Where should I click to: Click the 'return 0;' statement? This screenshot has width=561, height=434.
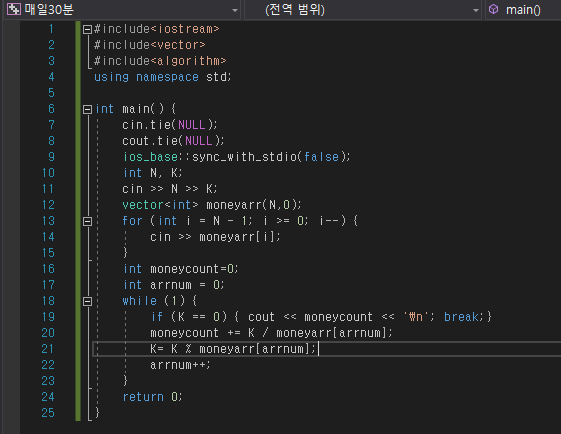coord(152,397)
